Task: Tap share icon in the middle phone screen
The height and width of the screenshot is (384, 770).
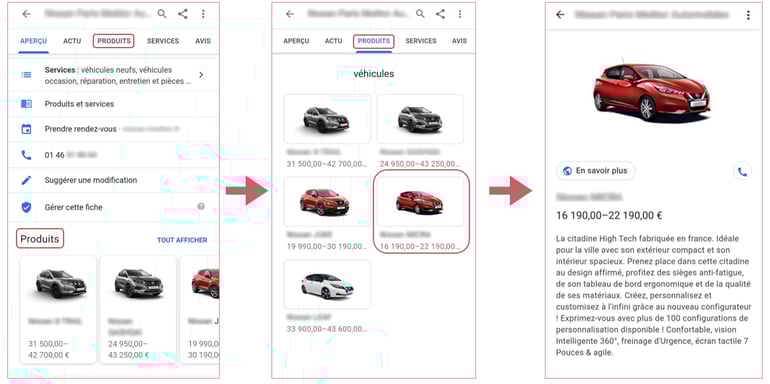Action: tap(440, 14)
